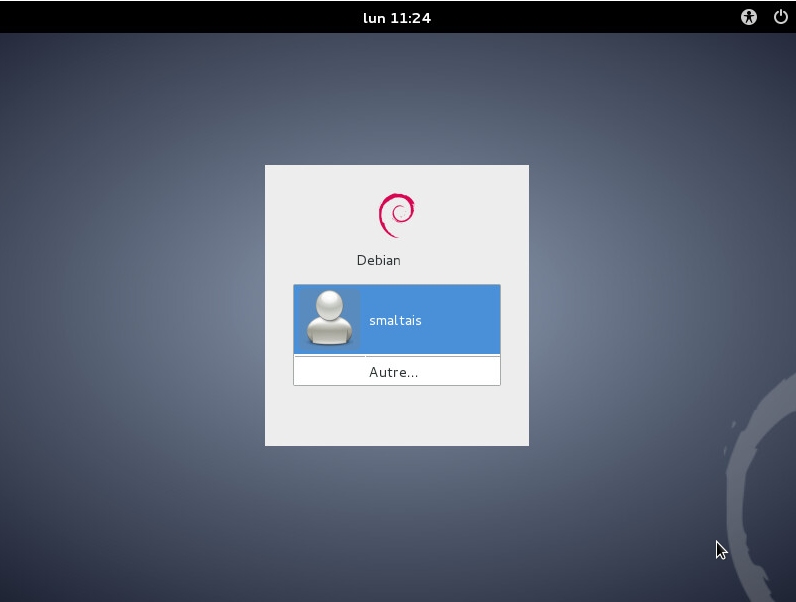Open the power options icon
Viewport: 796px width, 602px height.
780,17
